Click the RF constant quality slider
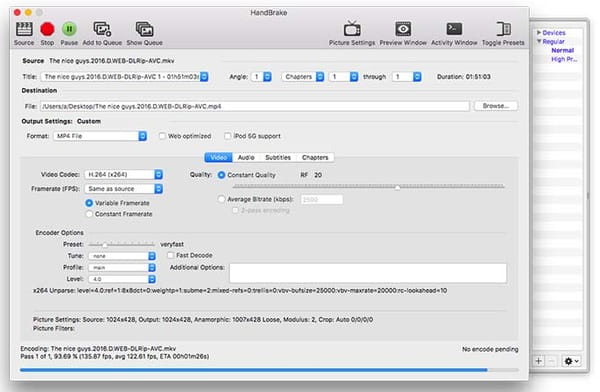 (368, 187)
